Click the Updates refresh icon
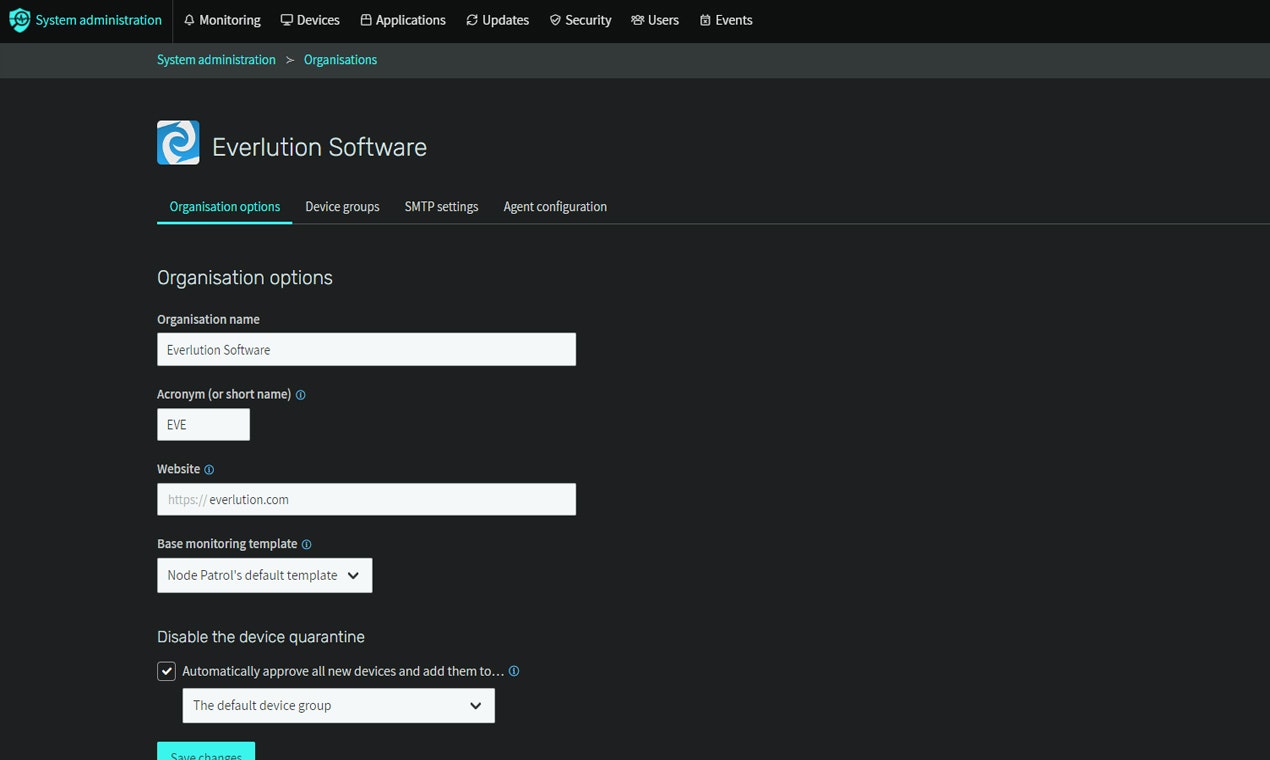1270x760 pixels. (472, 20)
